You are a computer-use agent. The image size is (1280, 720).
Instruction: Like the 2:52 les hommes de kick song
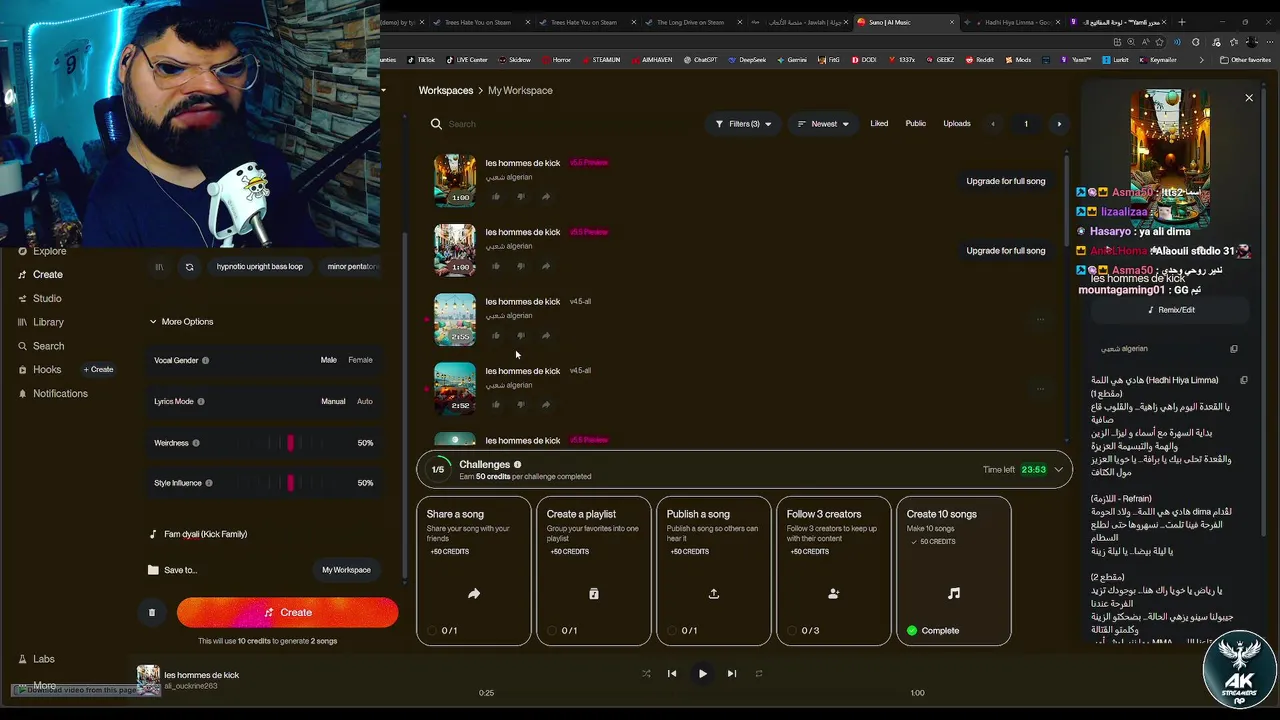[x=495, y=405]
